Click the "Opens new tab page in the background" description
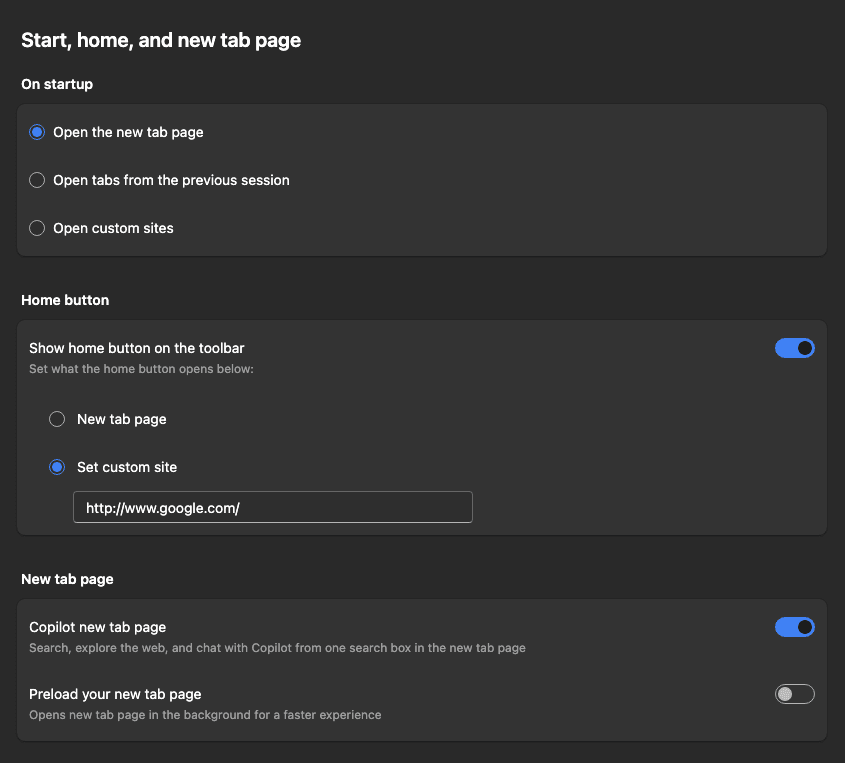Screen dimensions: 845x763 coord(205,715)
